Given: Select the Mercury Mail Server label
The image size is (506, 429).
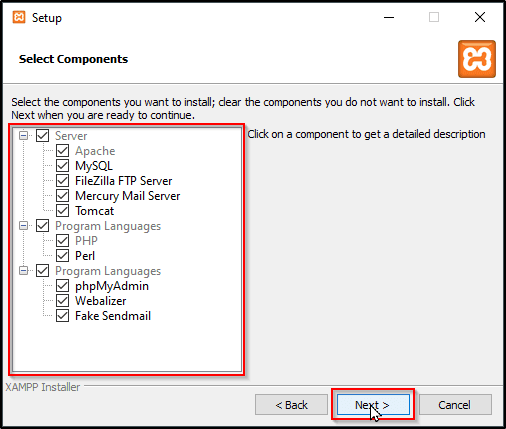Looking at the screenshot, I should pos(128,196).
